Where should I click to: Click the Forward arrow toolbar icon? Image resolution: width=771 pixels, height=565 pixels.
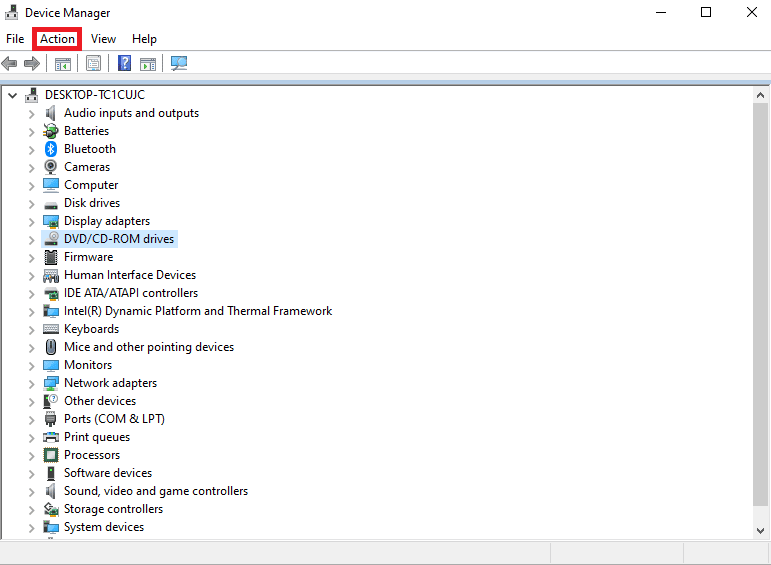click(x=32, y=63)
